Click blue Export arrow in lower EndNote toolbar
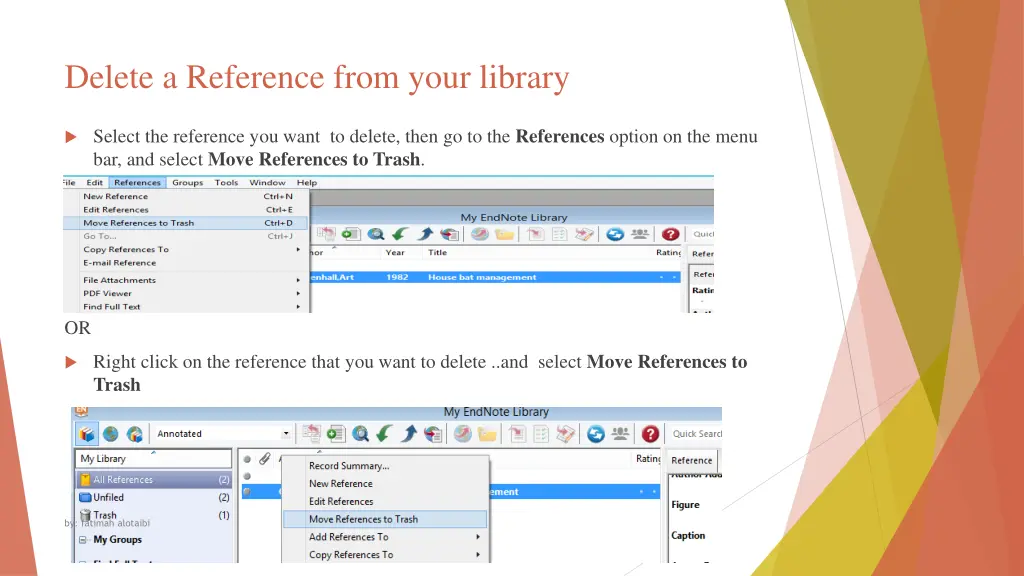 [409, 433]
